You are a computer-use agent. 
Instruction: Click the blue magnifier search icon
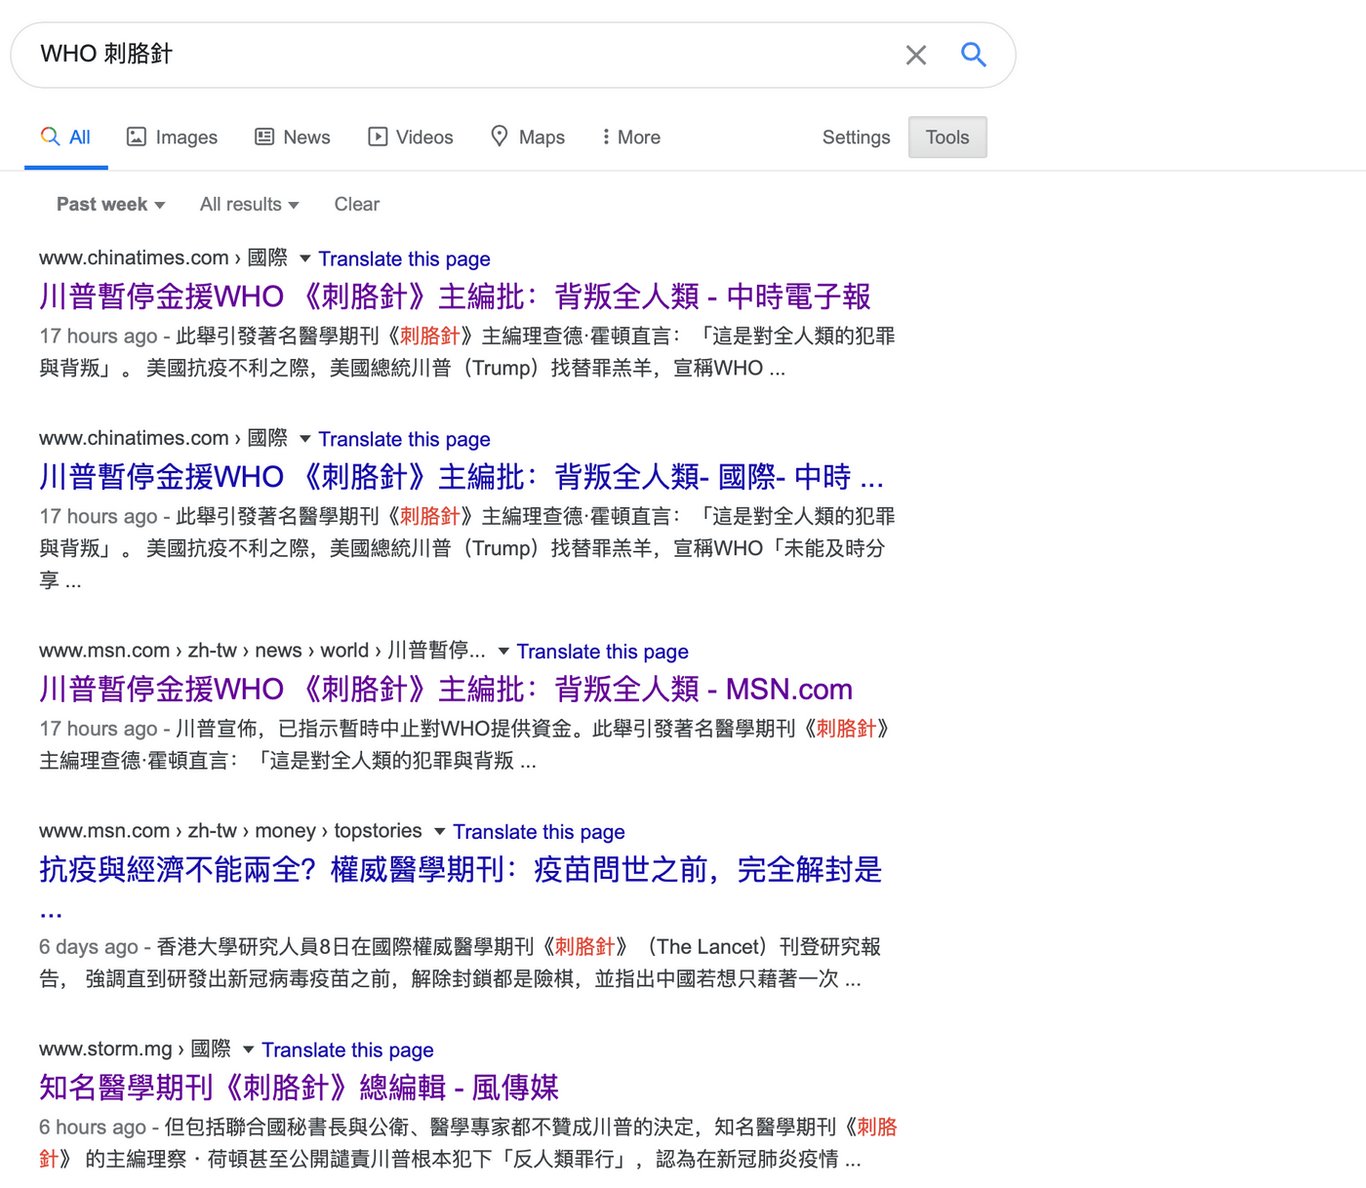(x=973, y=54)
